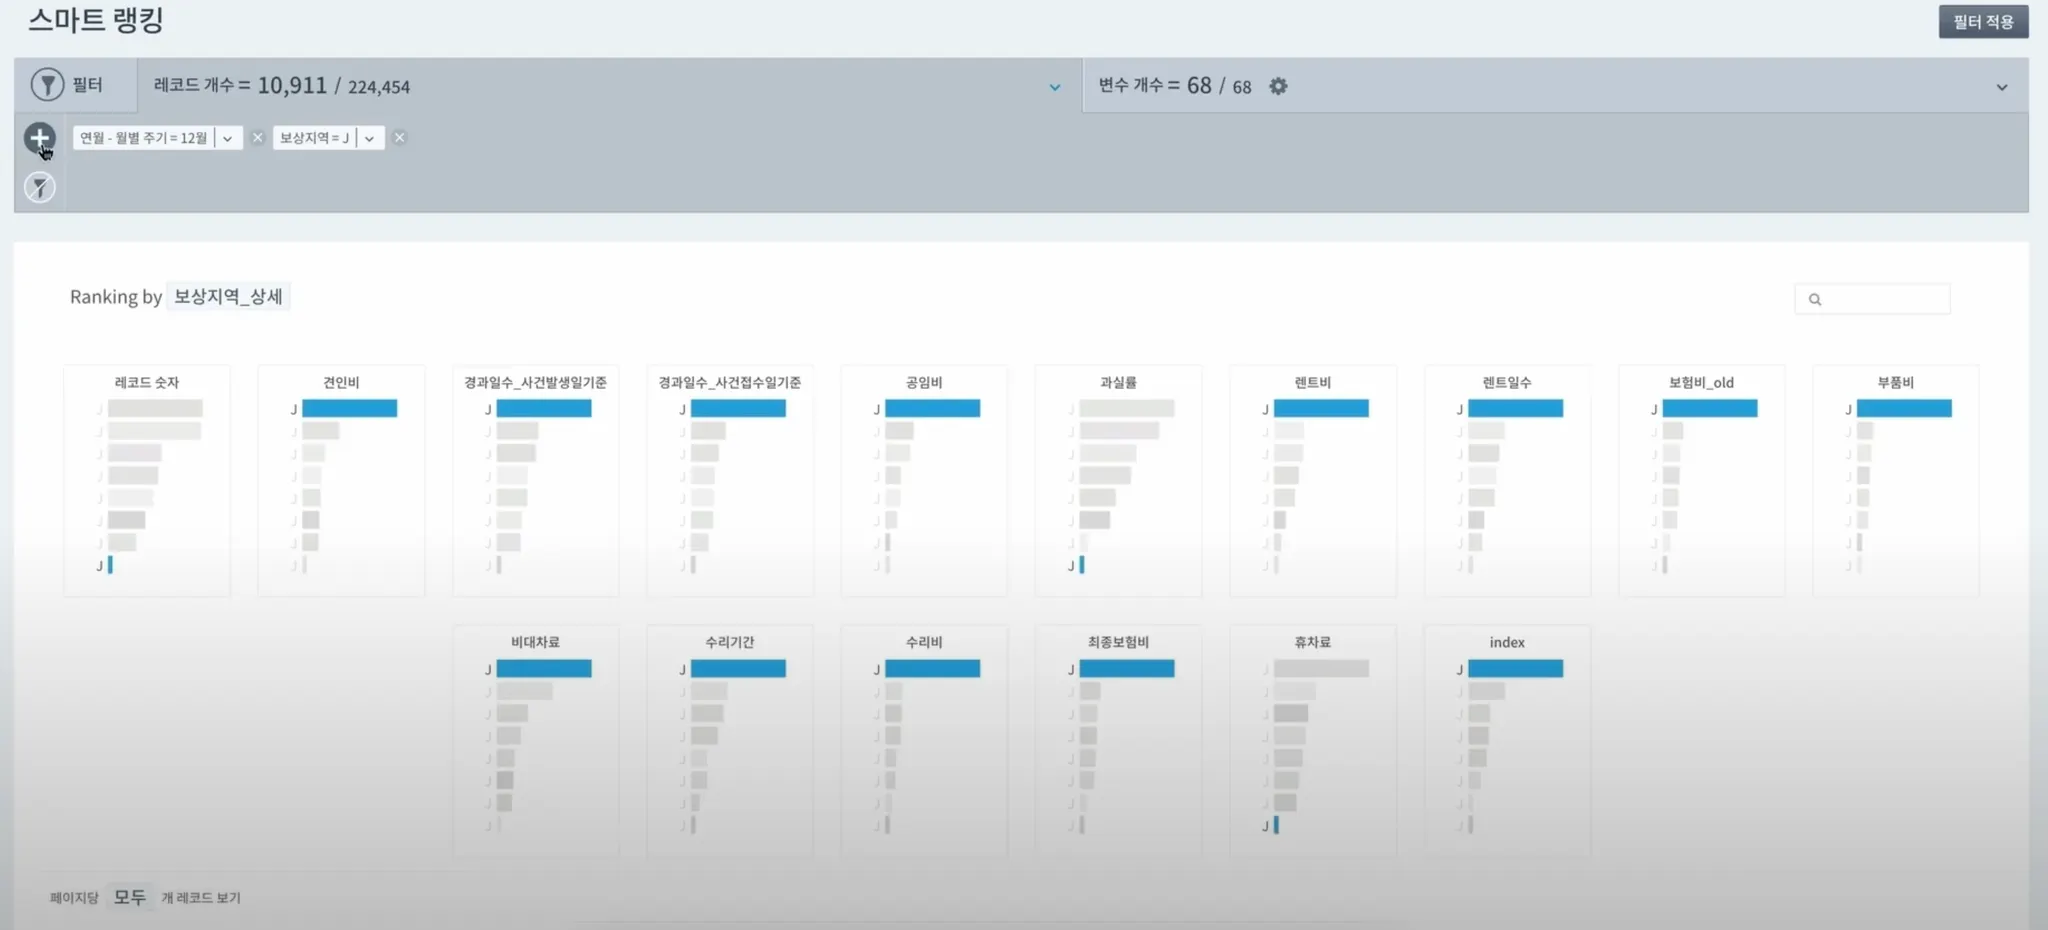Open the 최종보험비 chart card
This screenshot has width=2048, height=930.
1118,741
